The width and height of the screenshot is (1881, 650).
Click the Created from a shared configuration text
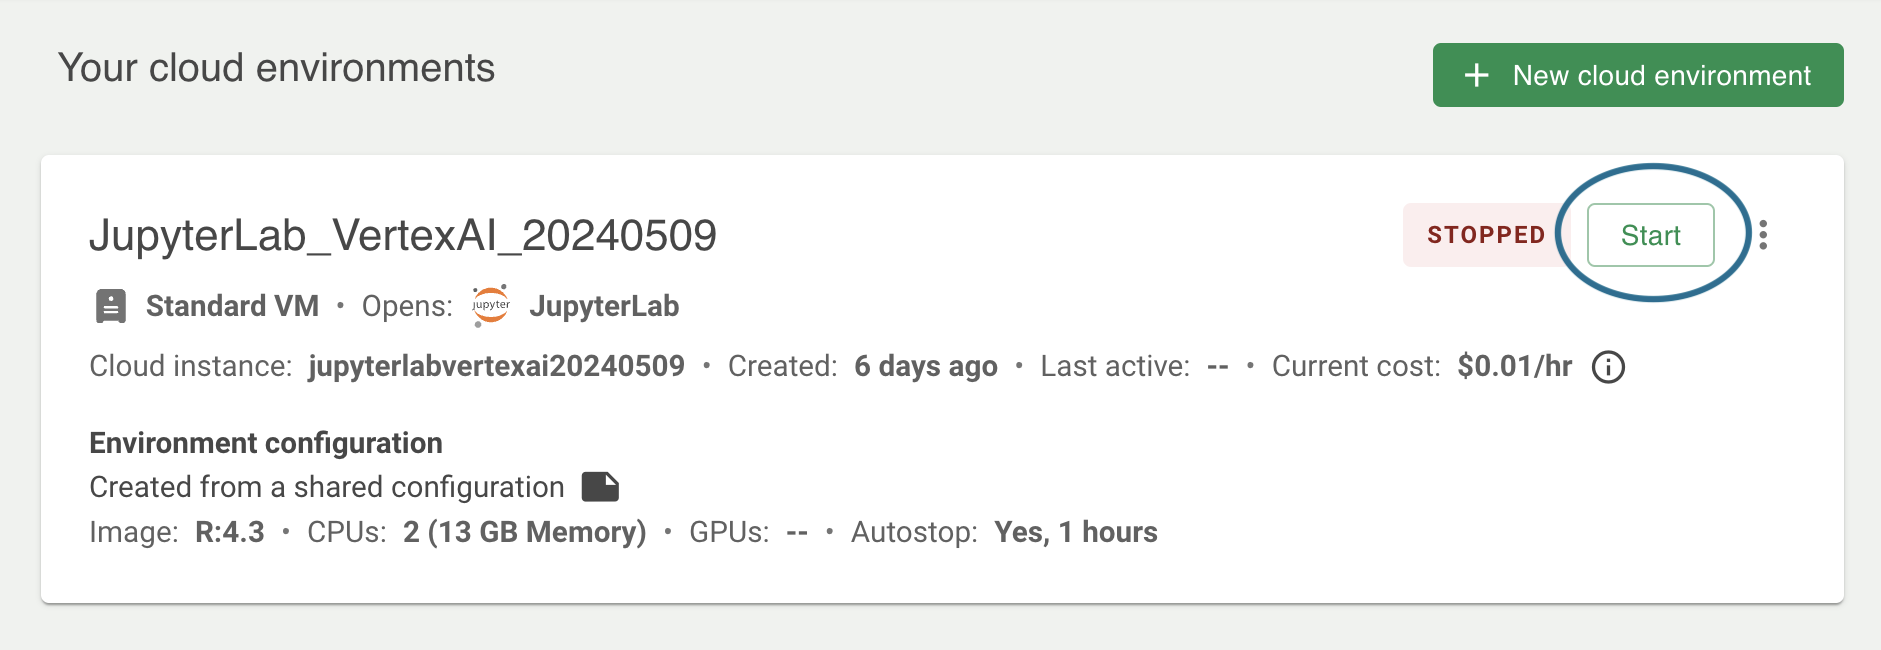(327, 487)
